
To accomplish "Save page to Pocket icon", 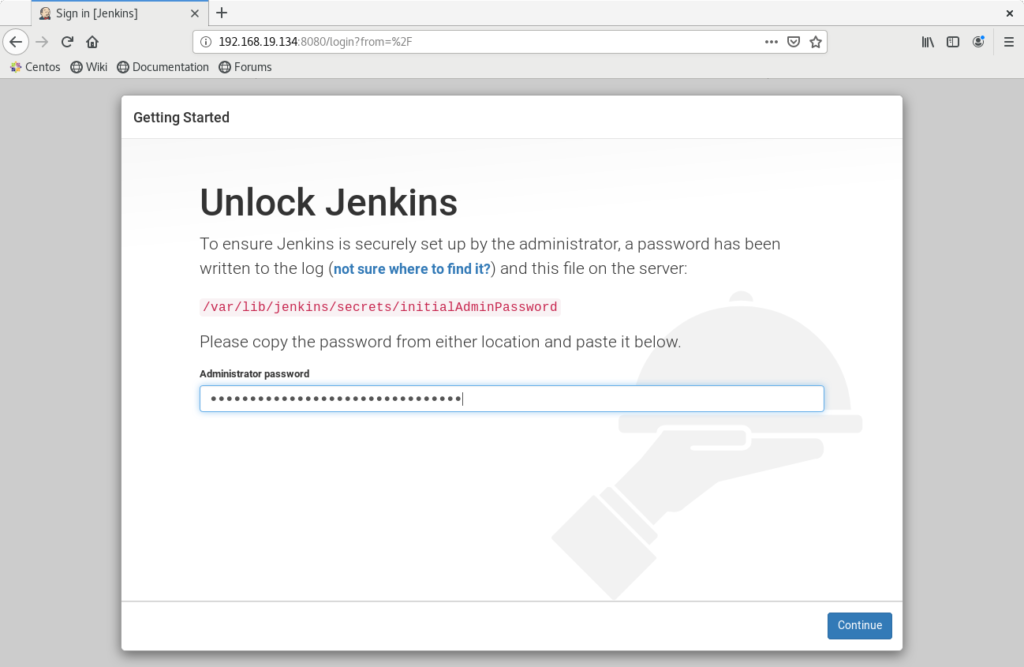I will pos(793,42).
